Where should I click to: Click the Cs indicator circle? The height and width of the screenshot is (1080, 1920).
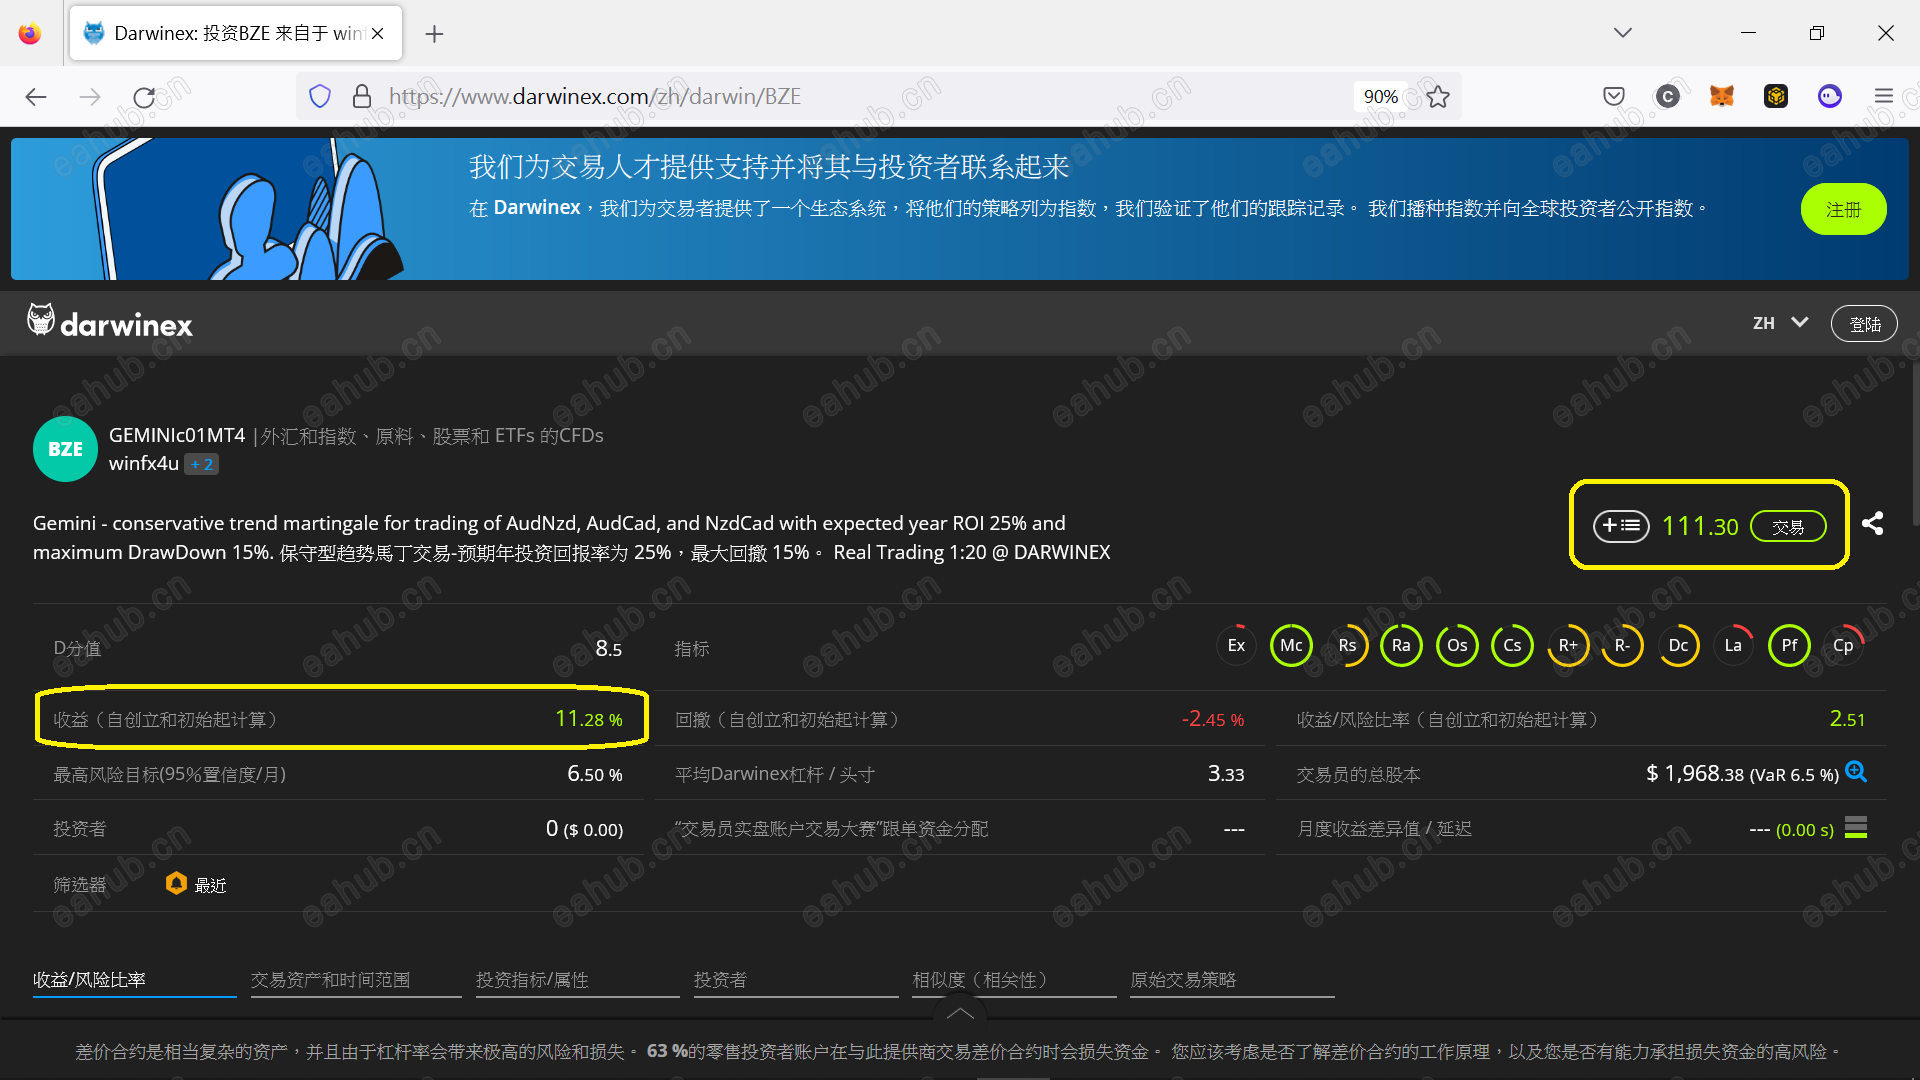tap(1512, 646)
